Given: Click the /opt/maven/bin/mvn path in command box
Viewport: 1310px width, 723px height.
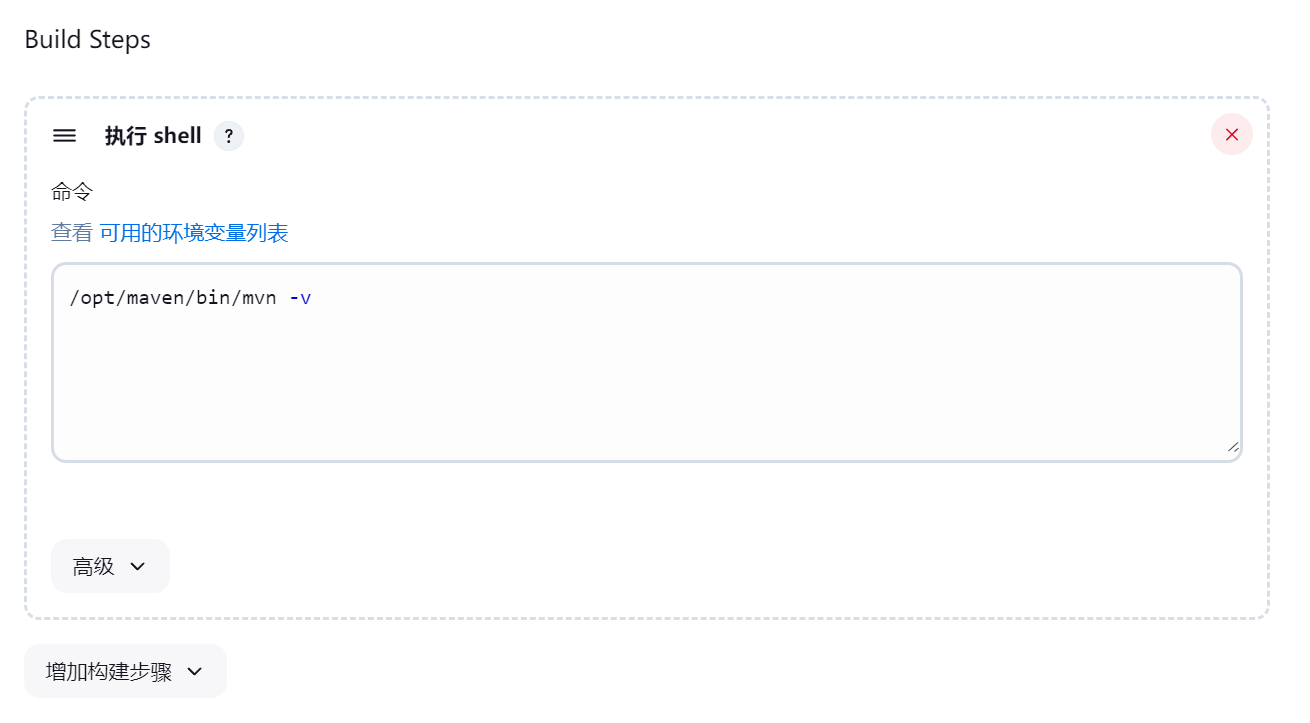Looking at the screenshot, I should point(173,298).
